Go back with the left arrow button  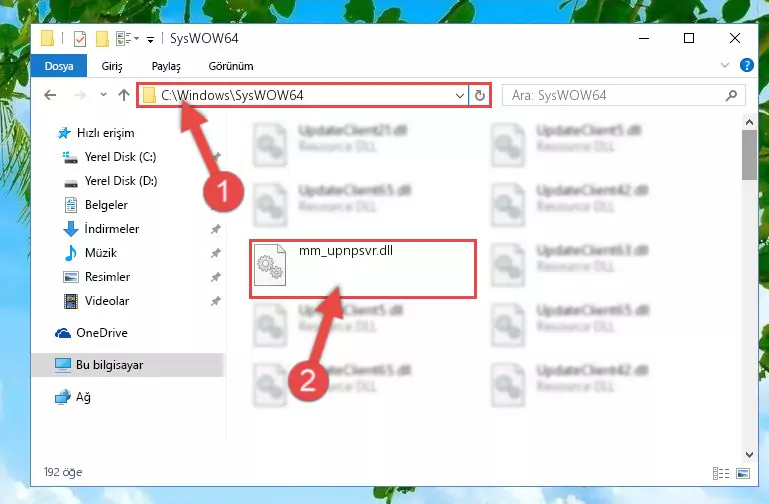(51, 95)
